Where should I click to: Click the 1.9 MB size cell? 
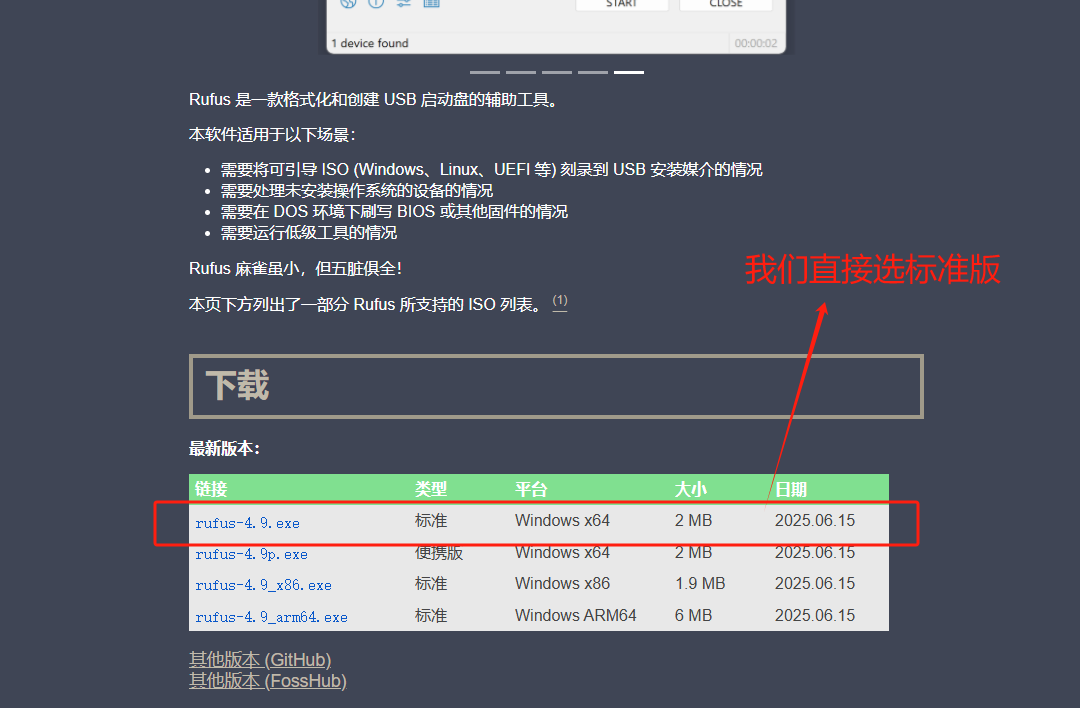click(700, 583)
